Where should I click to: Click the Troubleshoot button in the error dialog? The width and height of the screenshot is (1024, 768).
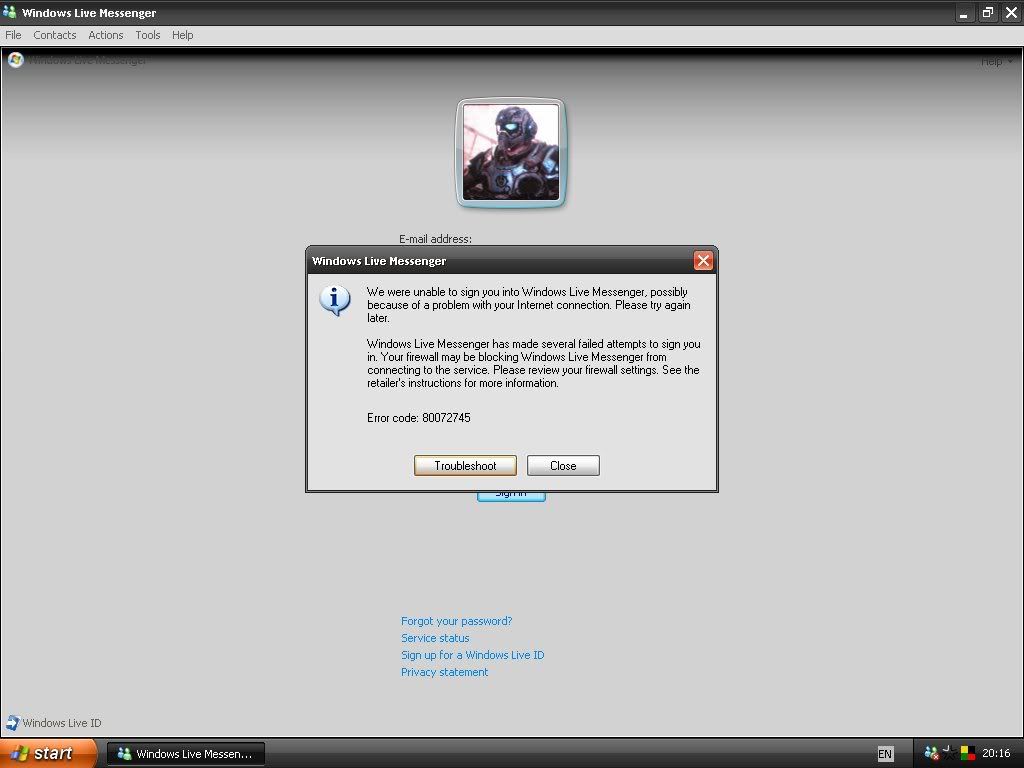click(x=465, y=466)
